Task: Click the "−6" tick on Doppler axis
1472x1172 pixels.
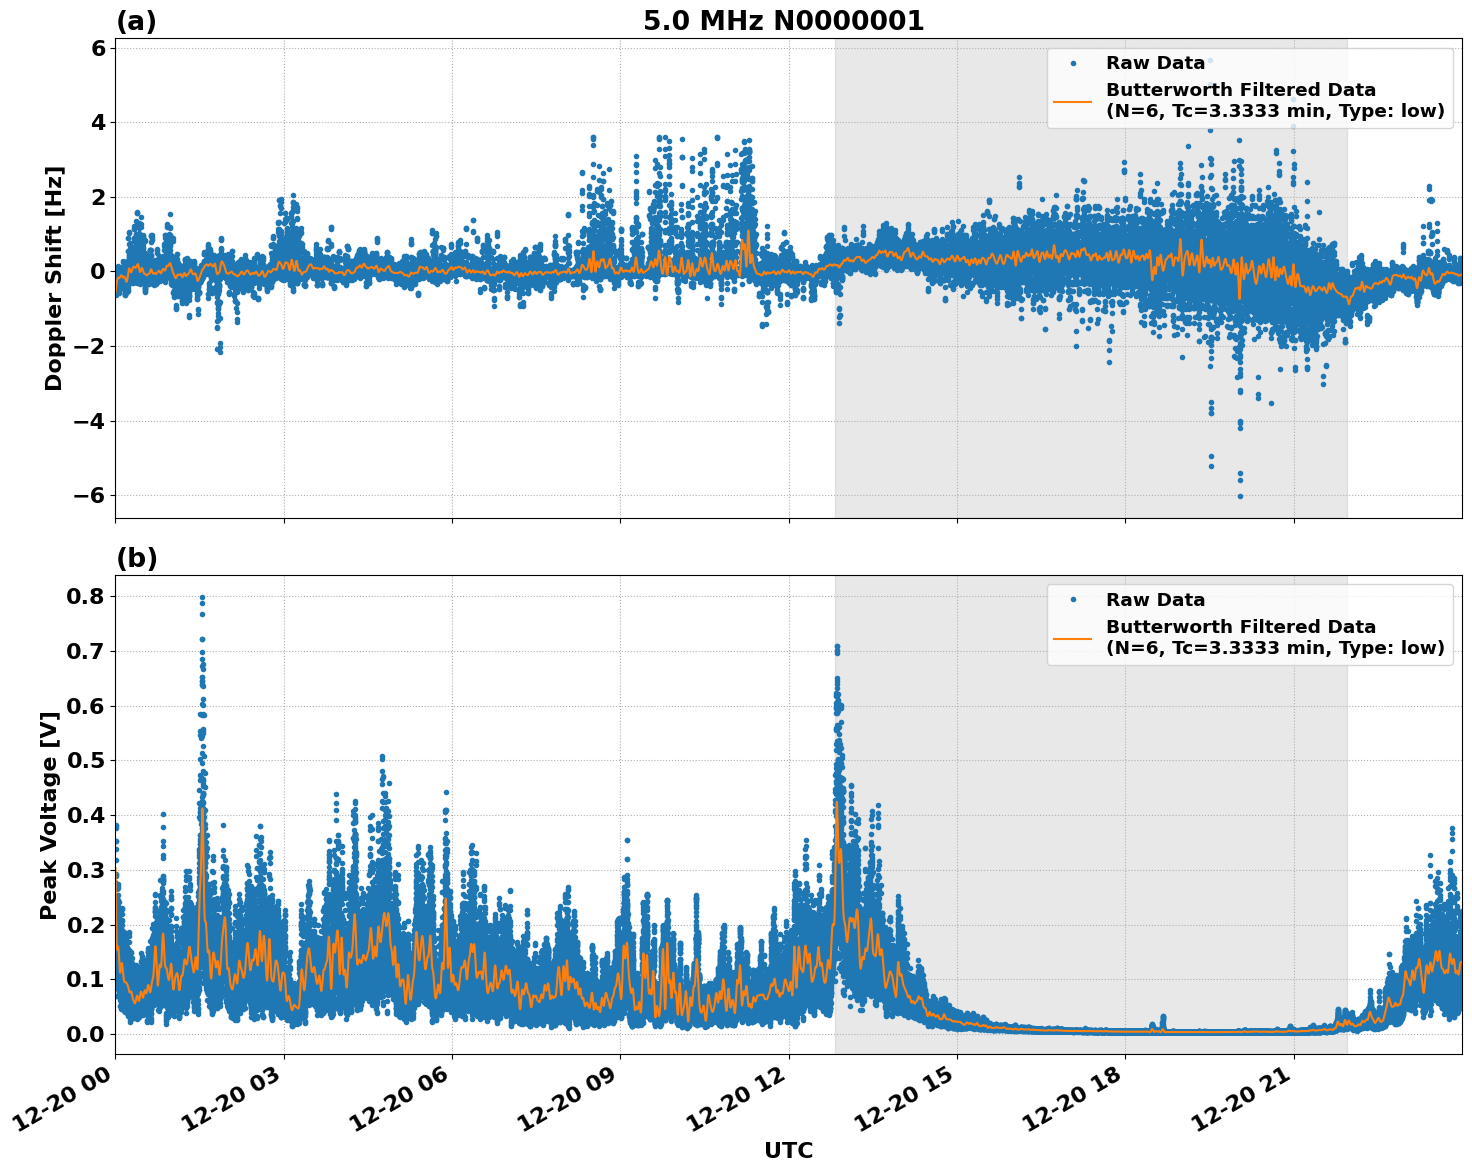Action: tap(89, 496)
